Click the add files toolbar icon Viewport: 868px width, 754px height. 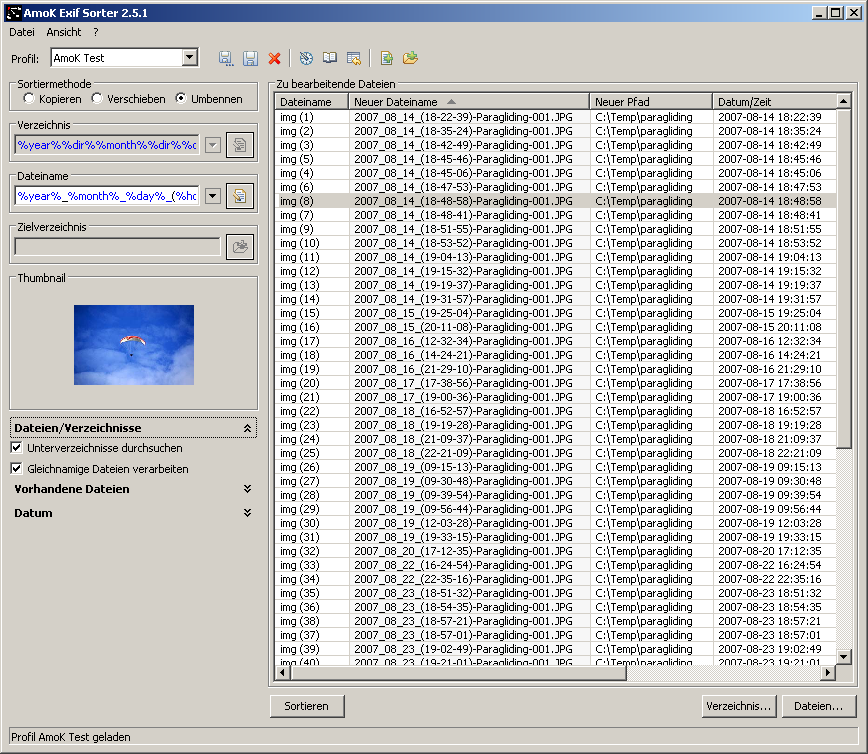(387, 59)
